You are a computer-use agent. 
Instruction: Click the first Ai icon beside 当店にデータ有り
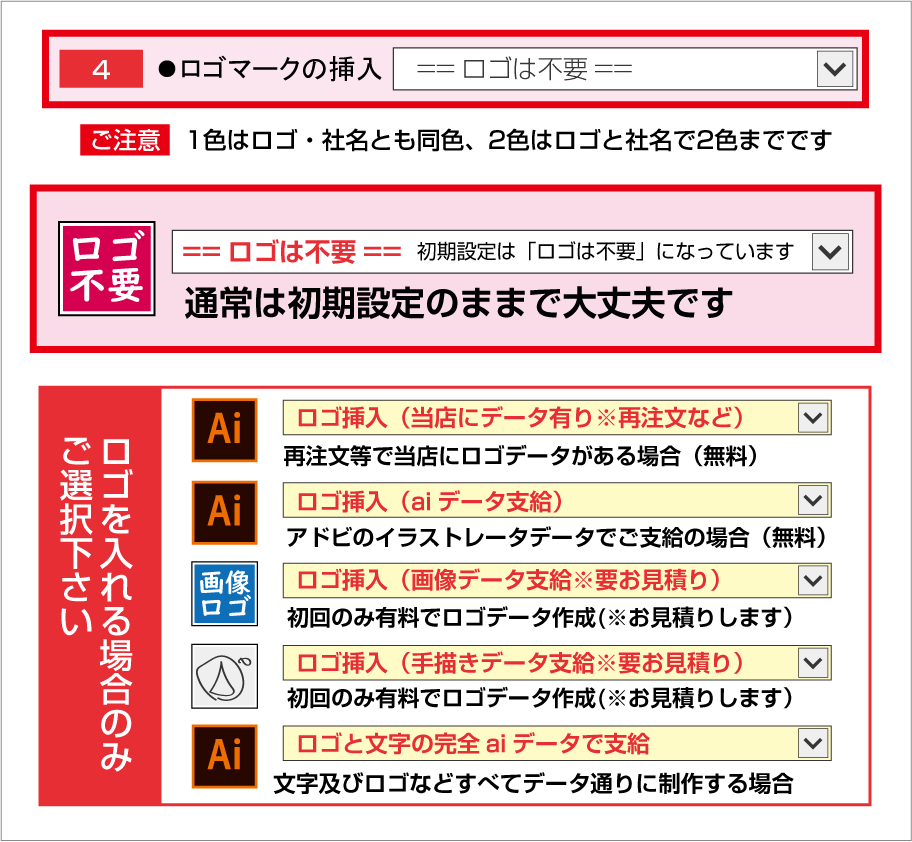(x=225, y=430)
